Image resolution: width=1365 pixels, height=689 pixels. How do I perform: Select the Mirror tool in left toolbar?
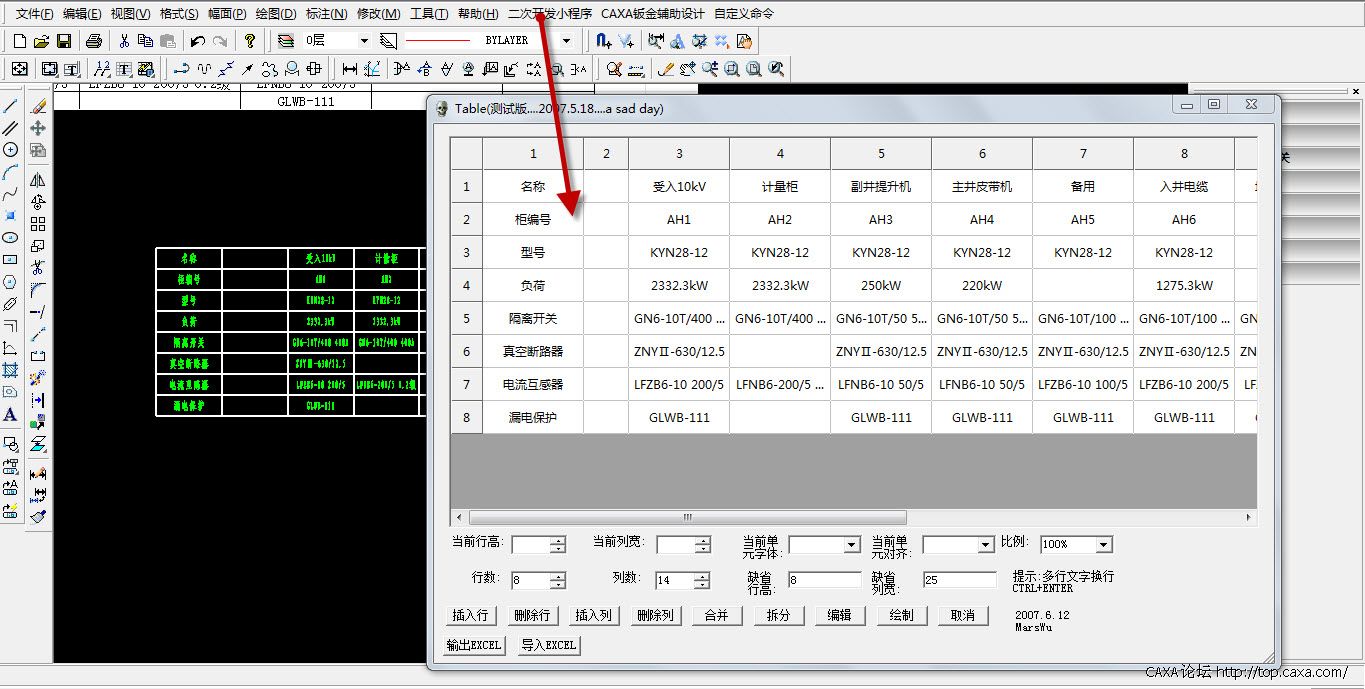click(38, 180)
